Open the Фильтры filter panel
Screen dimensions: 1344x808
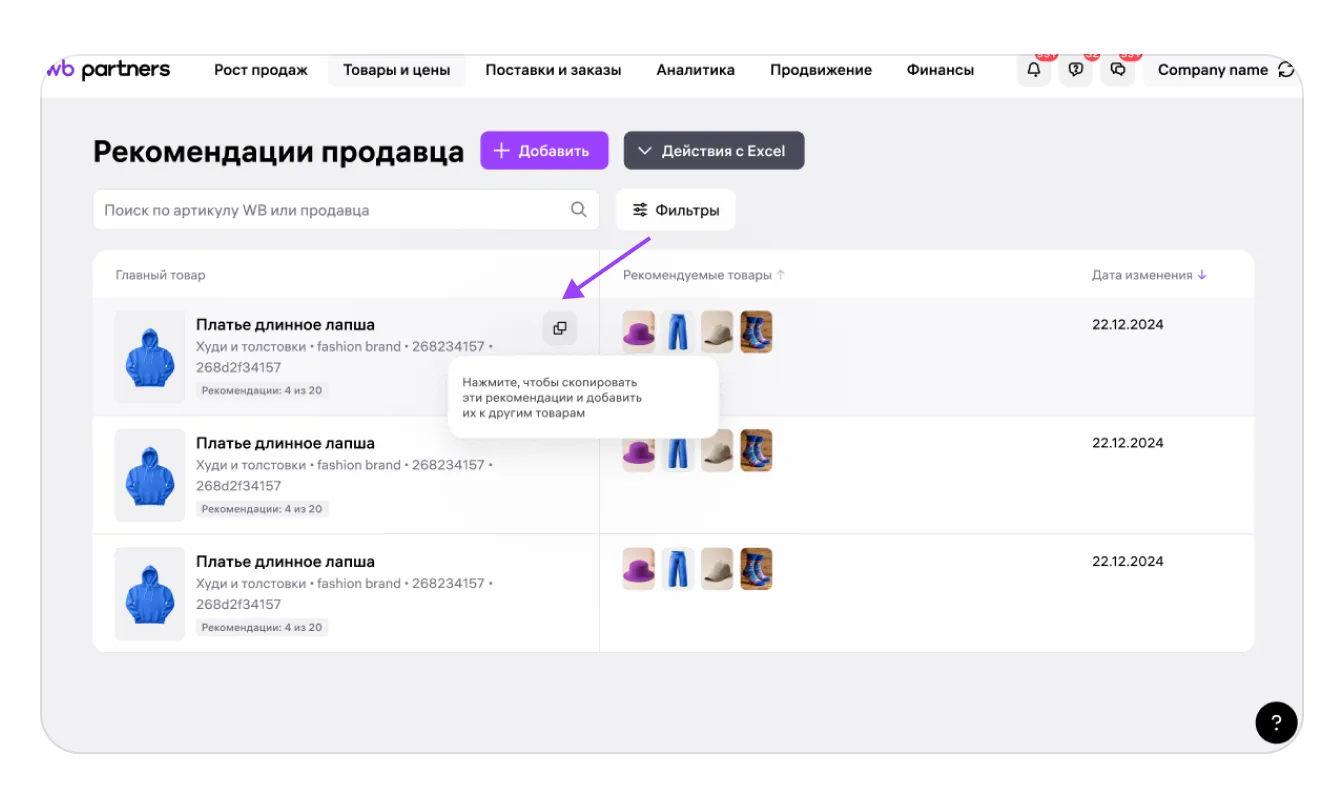pos(676,210)
